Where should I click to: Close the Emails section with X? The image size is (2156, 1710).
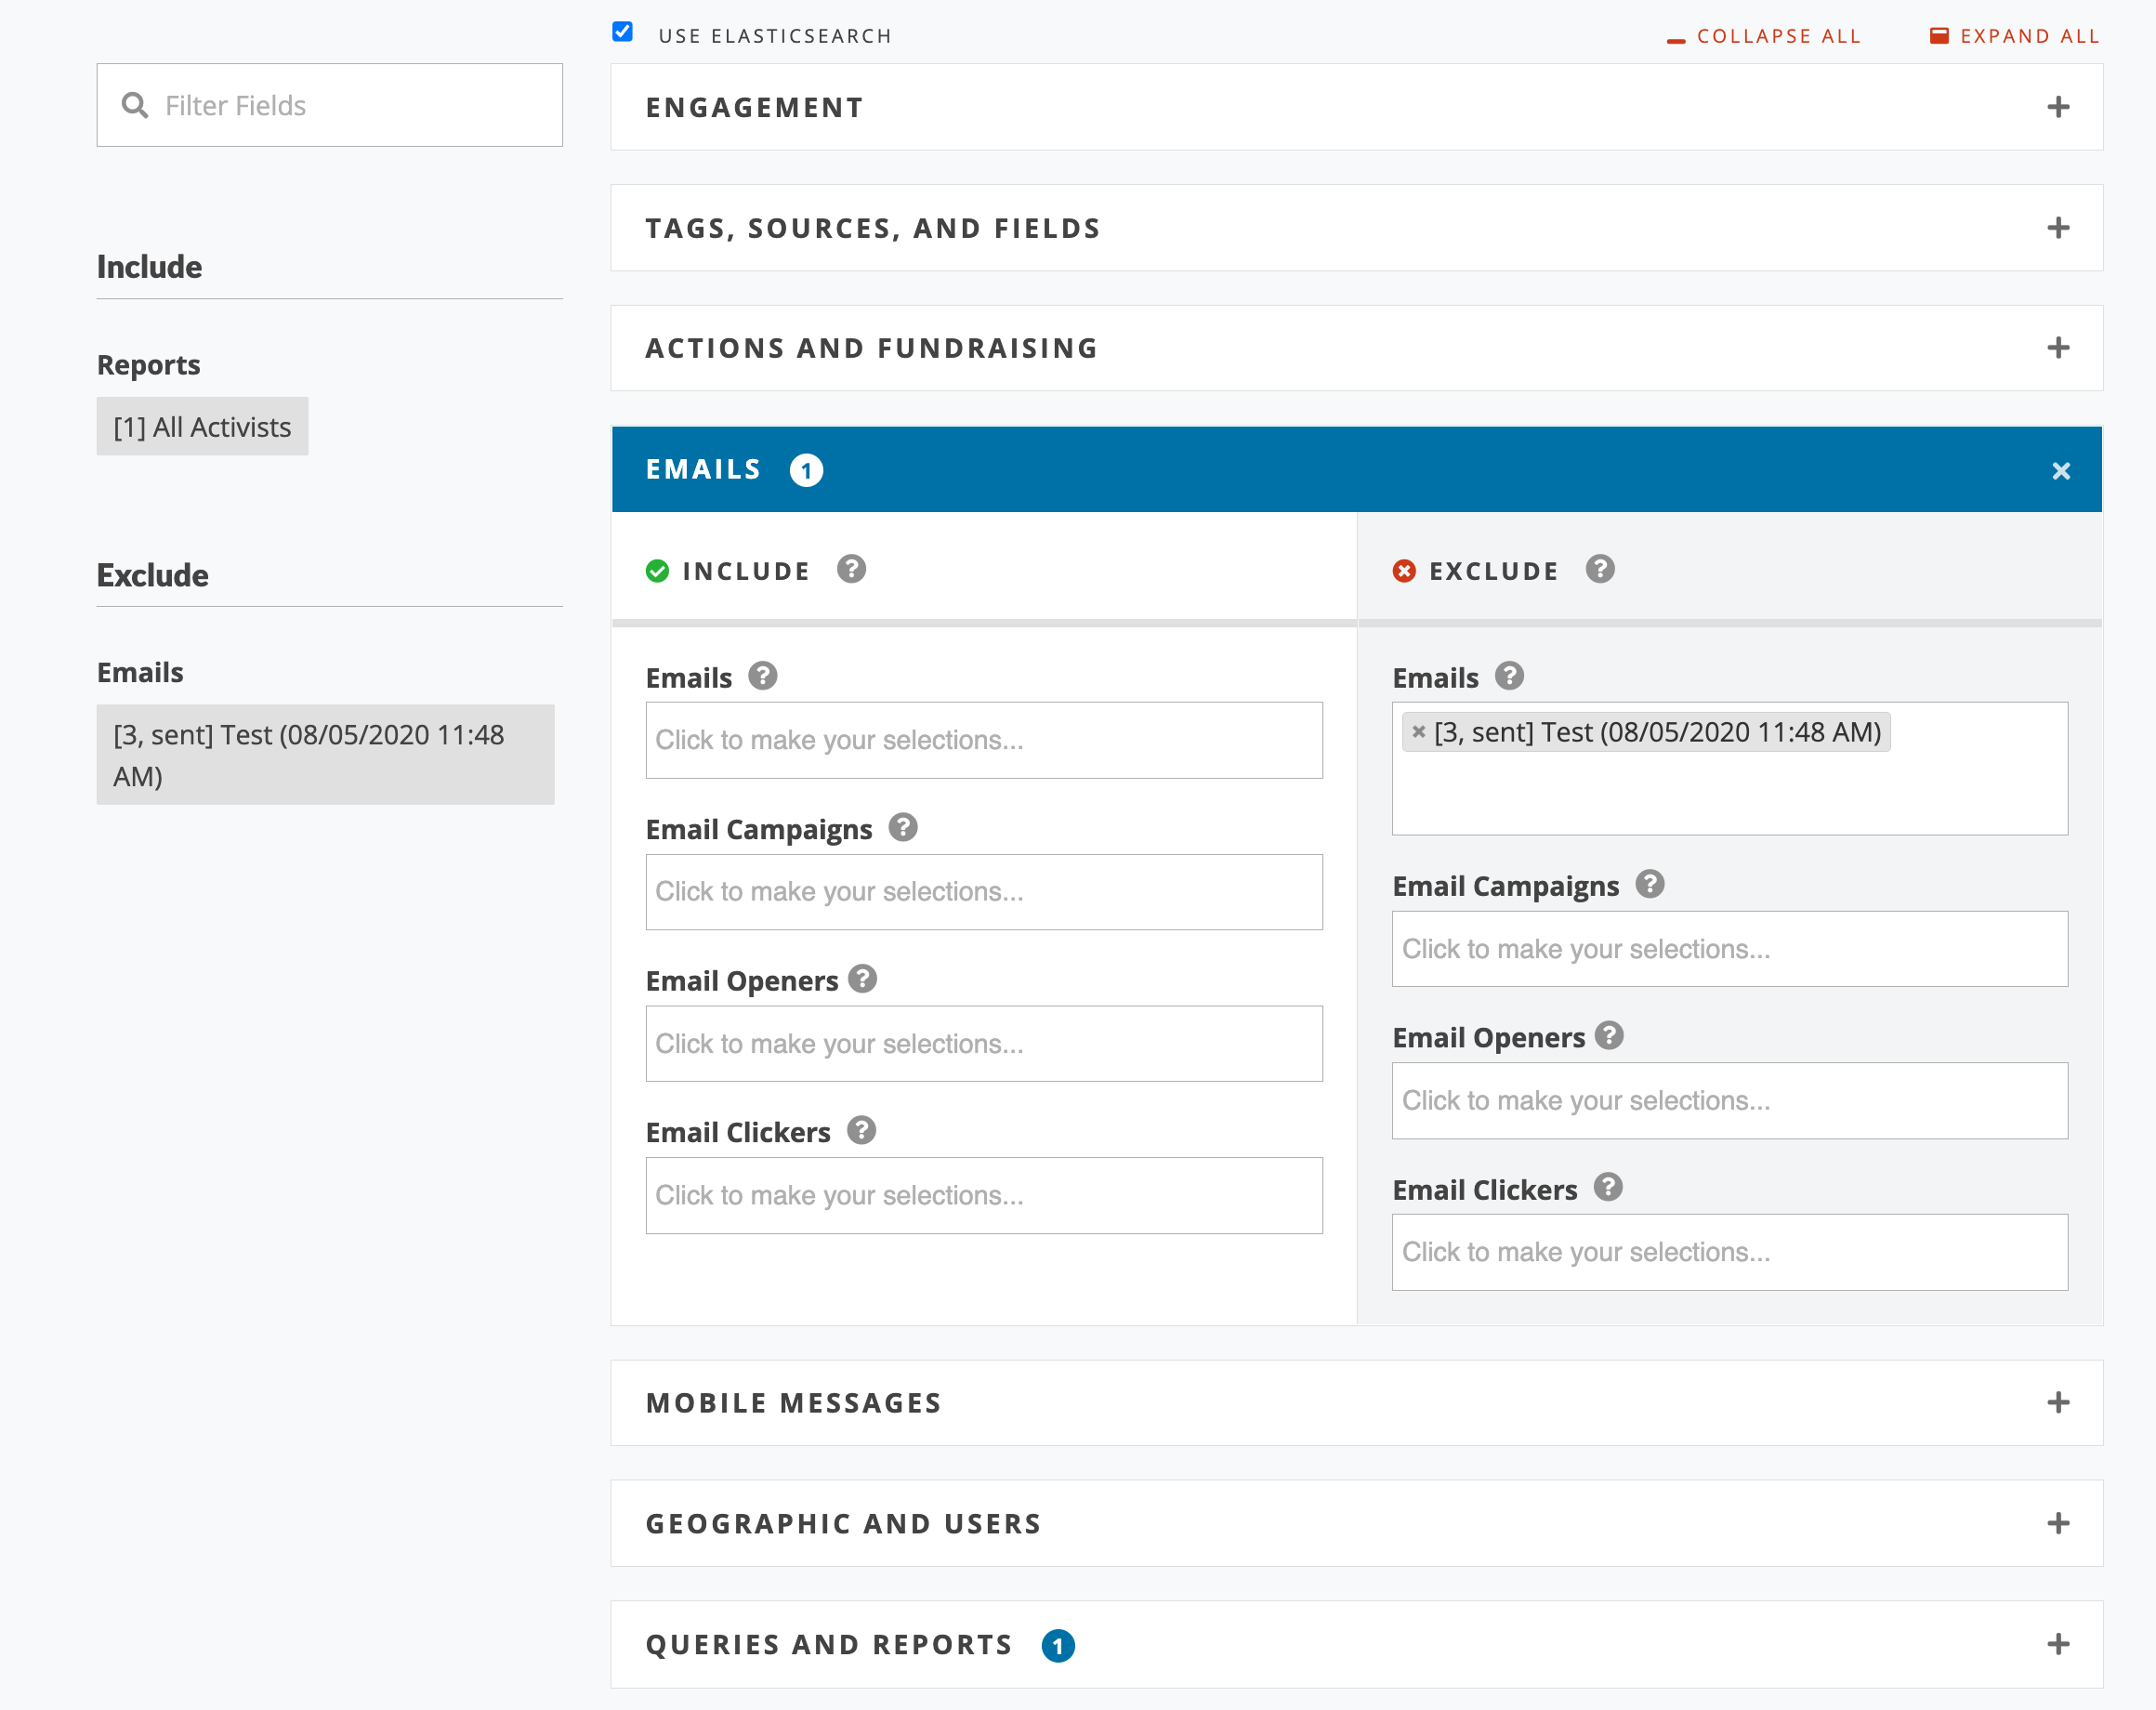(x=2060, y=470)
